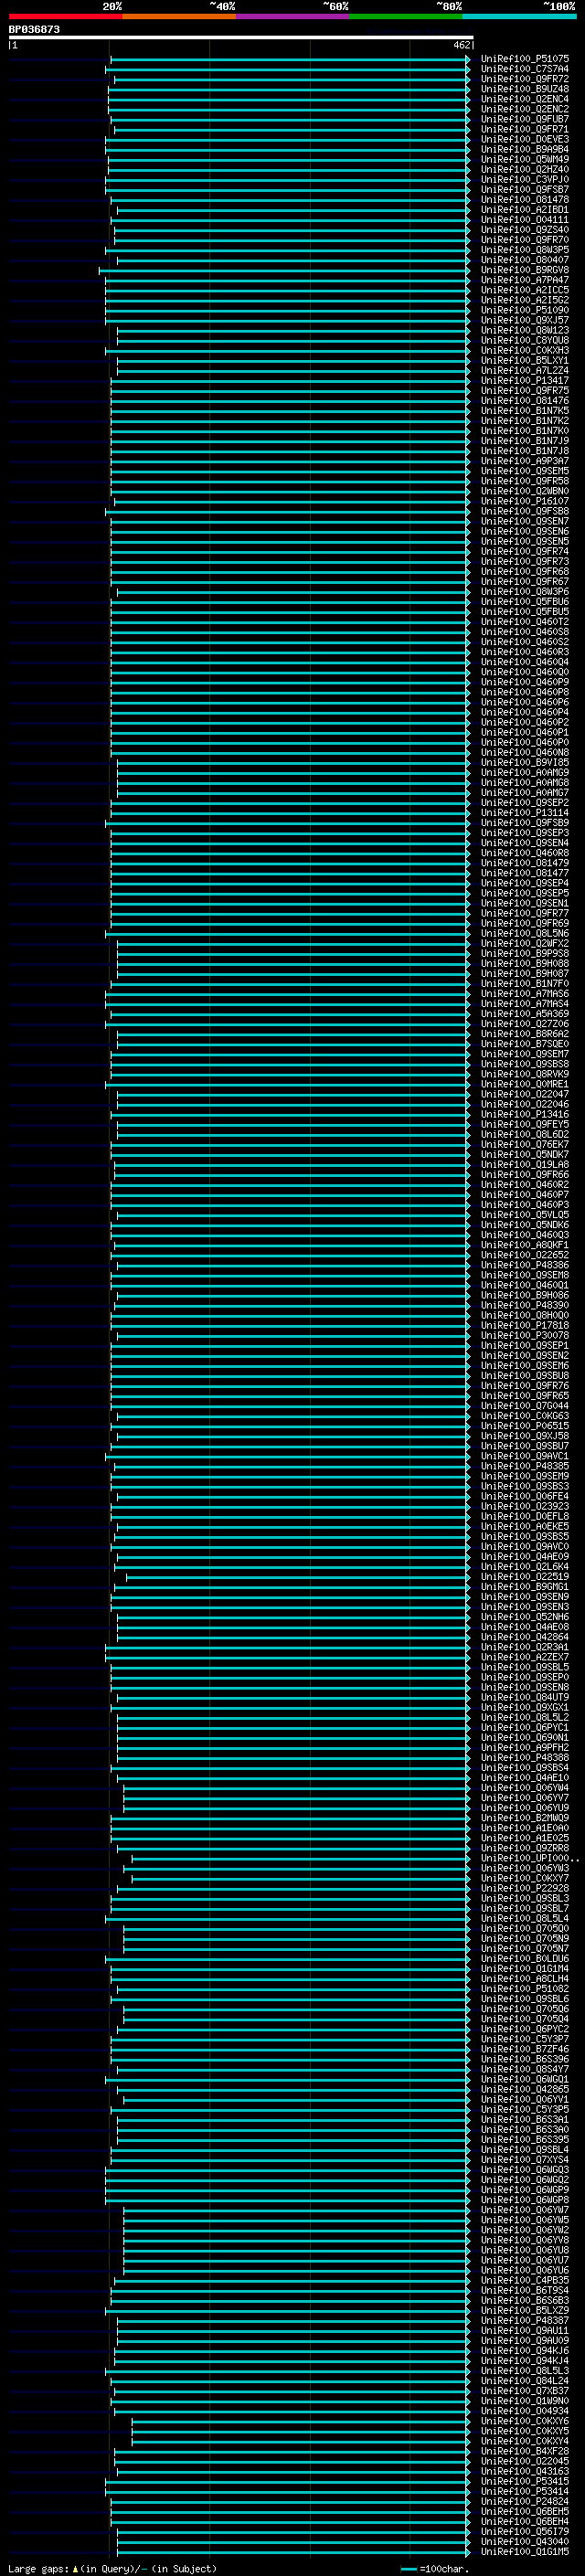The height and width of the screenshot is (2576, 585).
Task: Open hit UniRef100_C8YQU8
Action: [x=524, y=340]
